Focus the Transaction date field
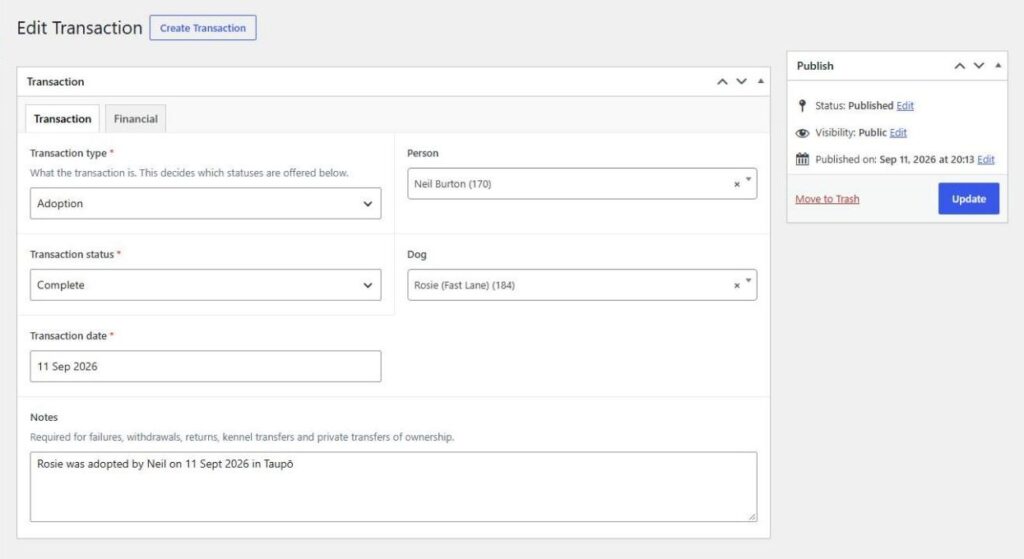The height and width of the screenshot is (559, 1024). coord(205,366)
